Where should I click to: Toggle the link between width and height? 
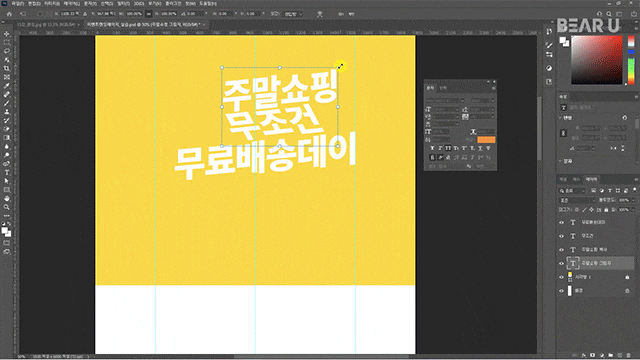[x=149, y=14]
